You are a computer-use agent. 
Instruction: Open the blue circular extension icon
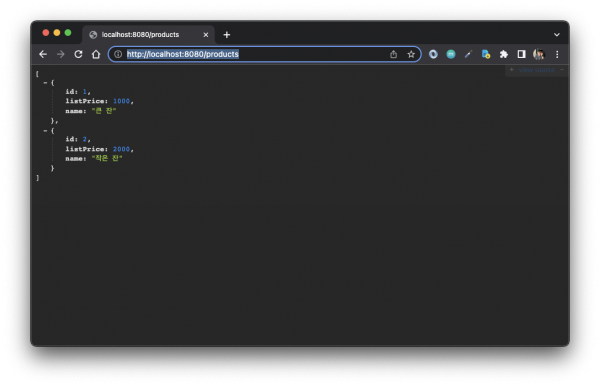pyautogui.click(x=433, y=54)
